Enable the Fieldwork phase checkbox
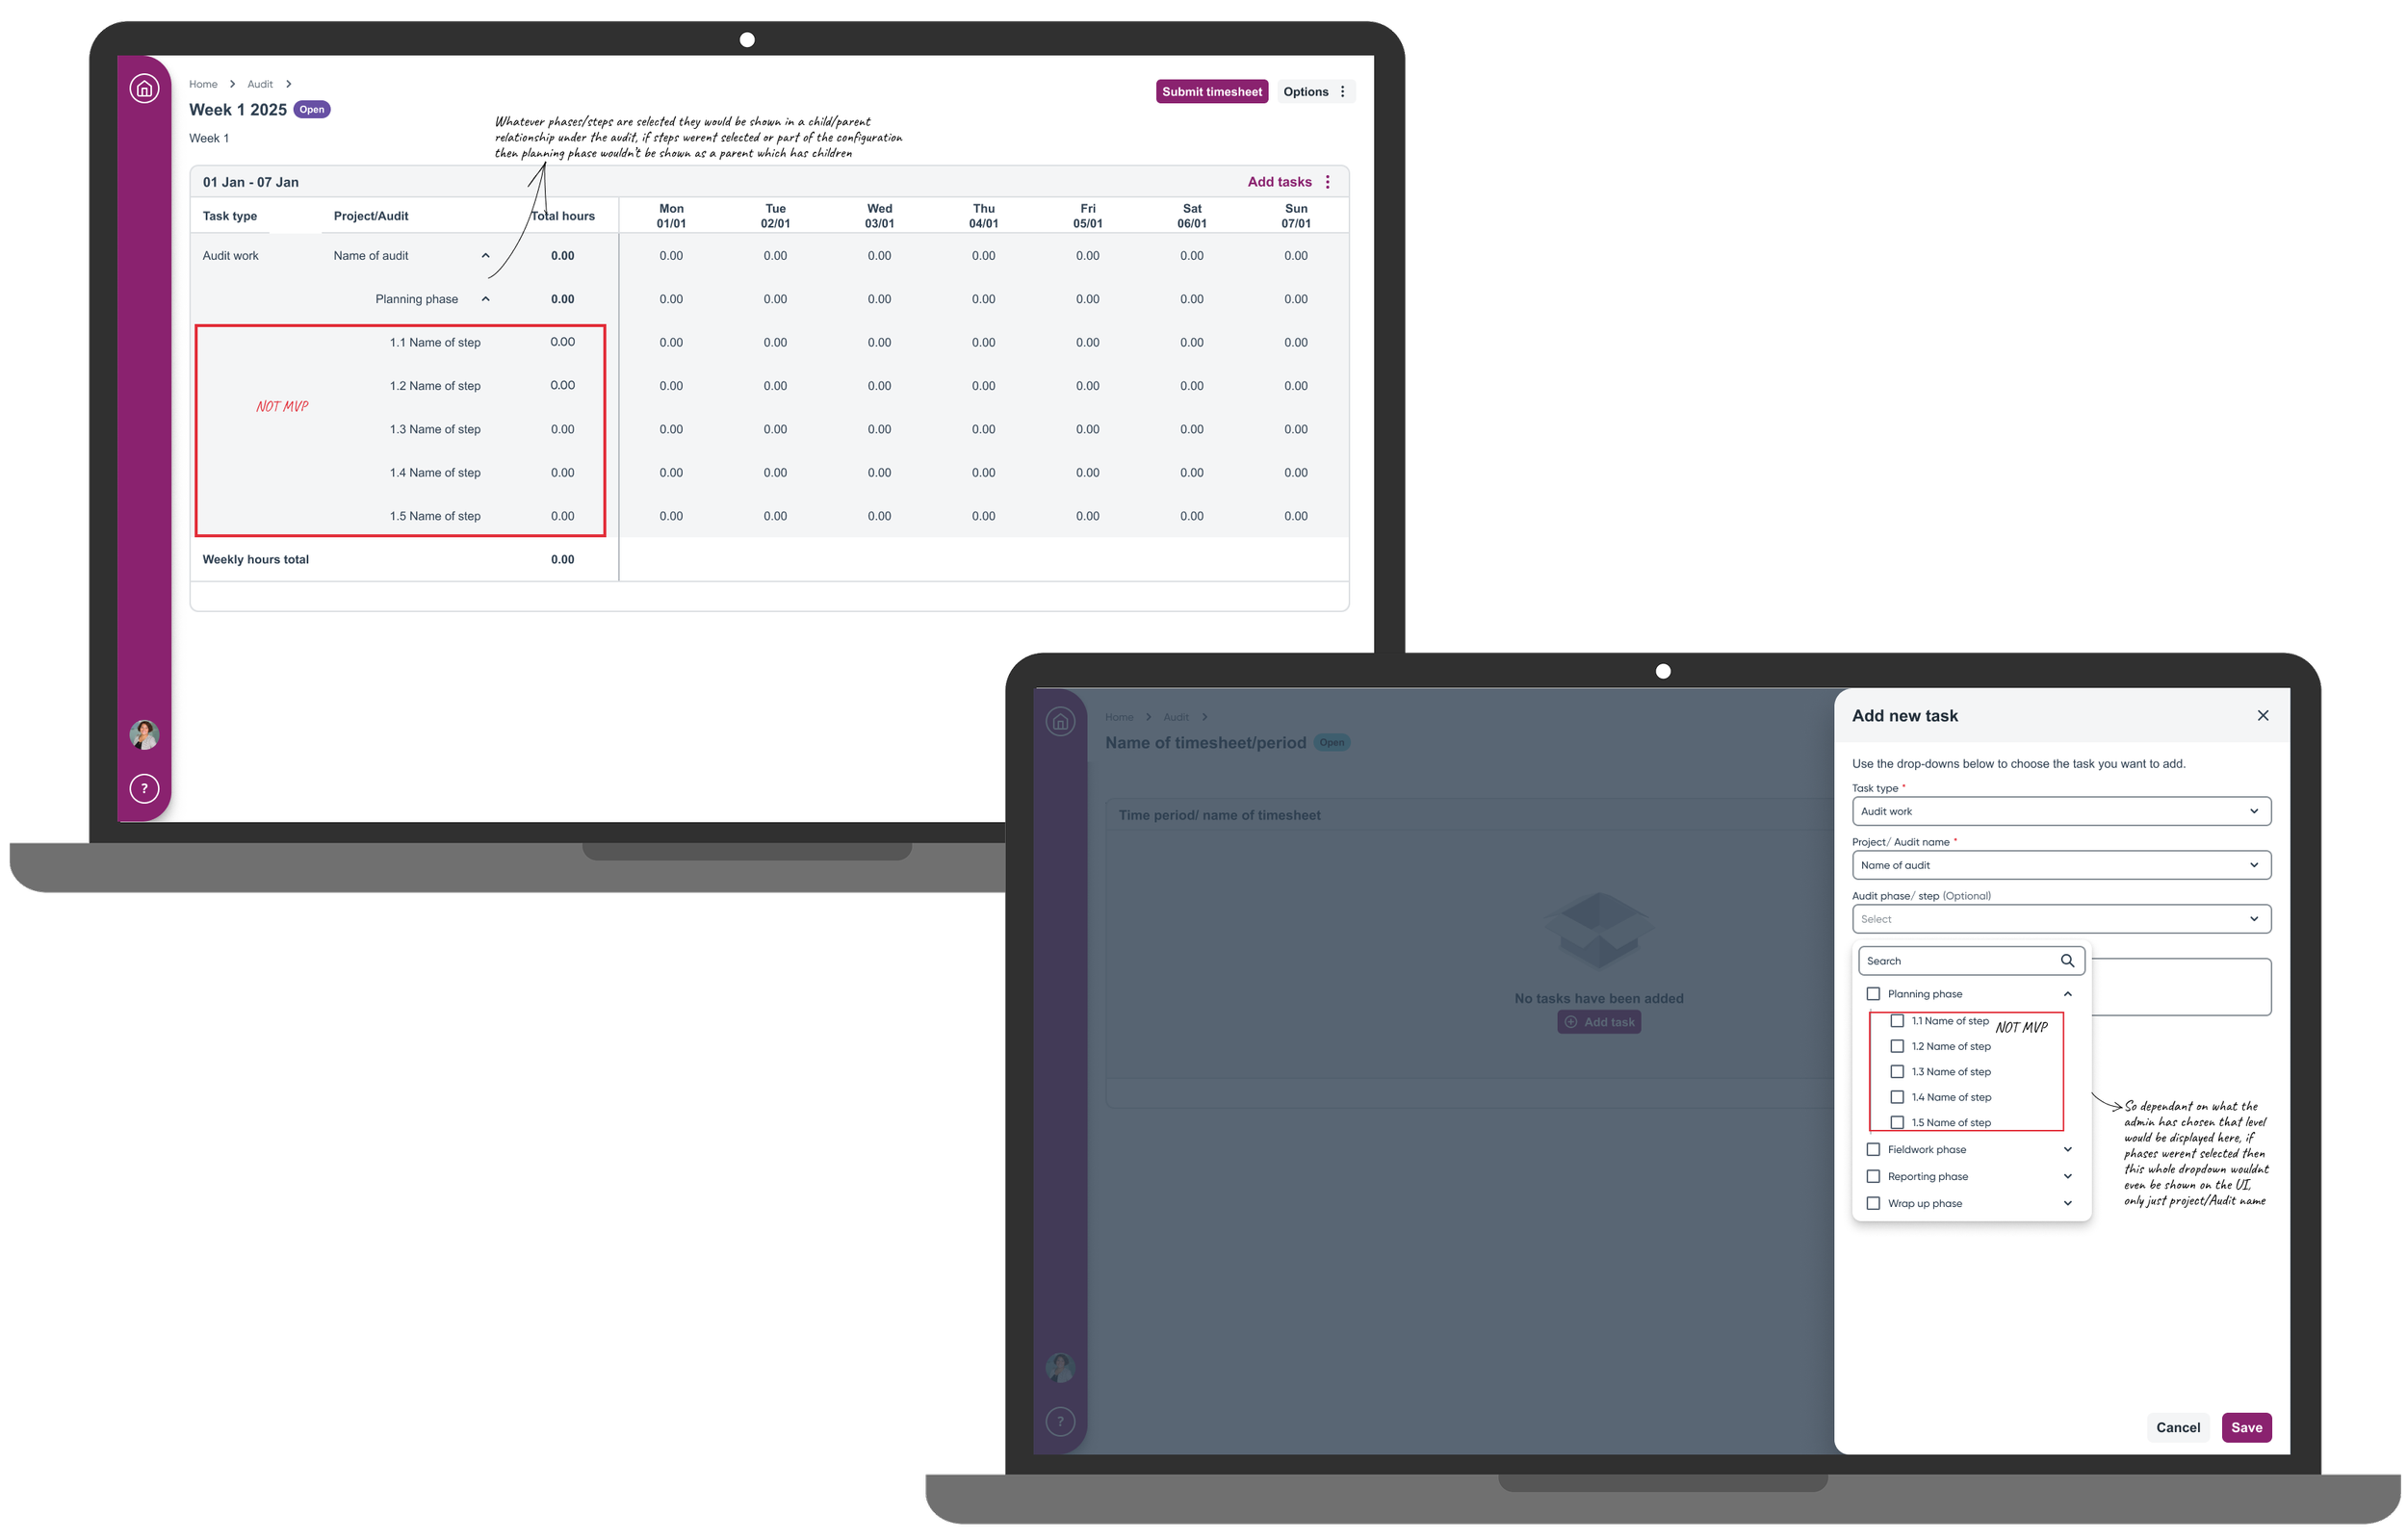 coord(1873,1150)
